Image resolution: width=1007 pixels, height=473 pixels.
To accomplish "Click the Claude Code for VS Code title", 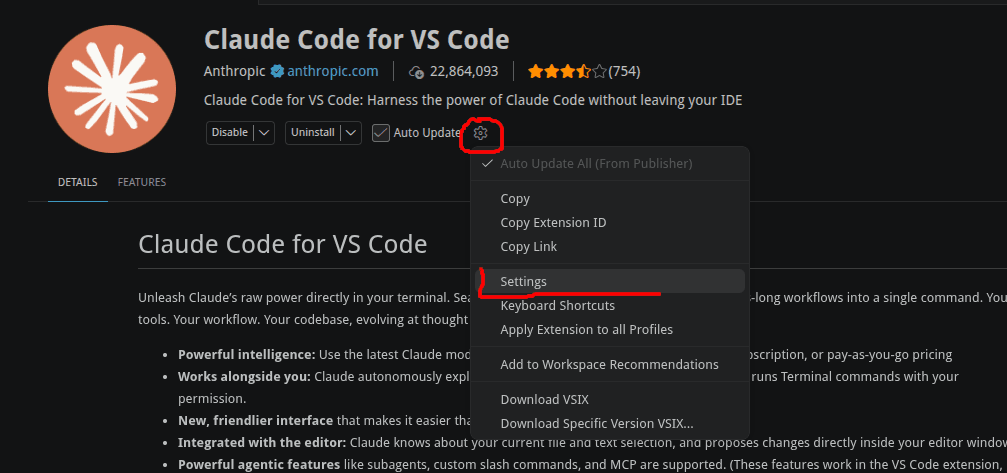I will (356, 40).
